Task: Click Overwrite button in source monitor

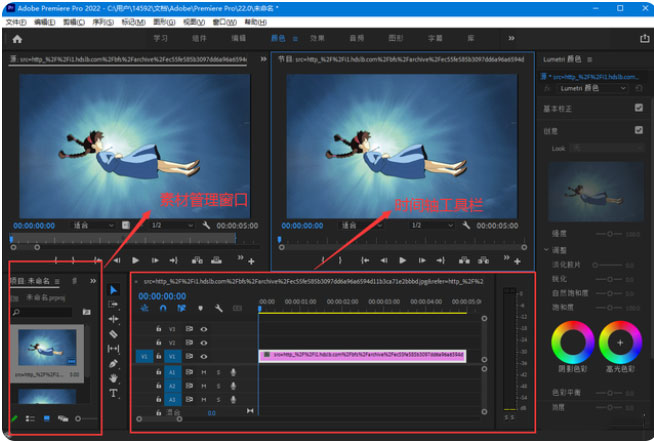Action: click(216, 260)
